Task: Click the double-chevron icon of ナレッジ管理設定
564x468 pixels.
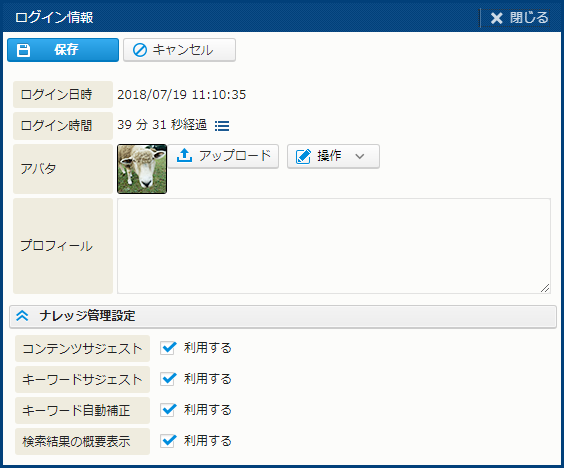Action: click(x=22, y=316)
